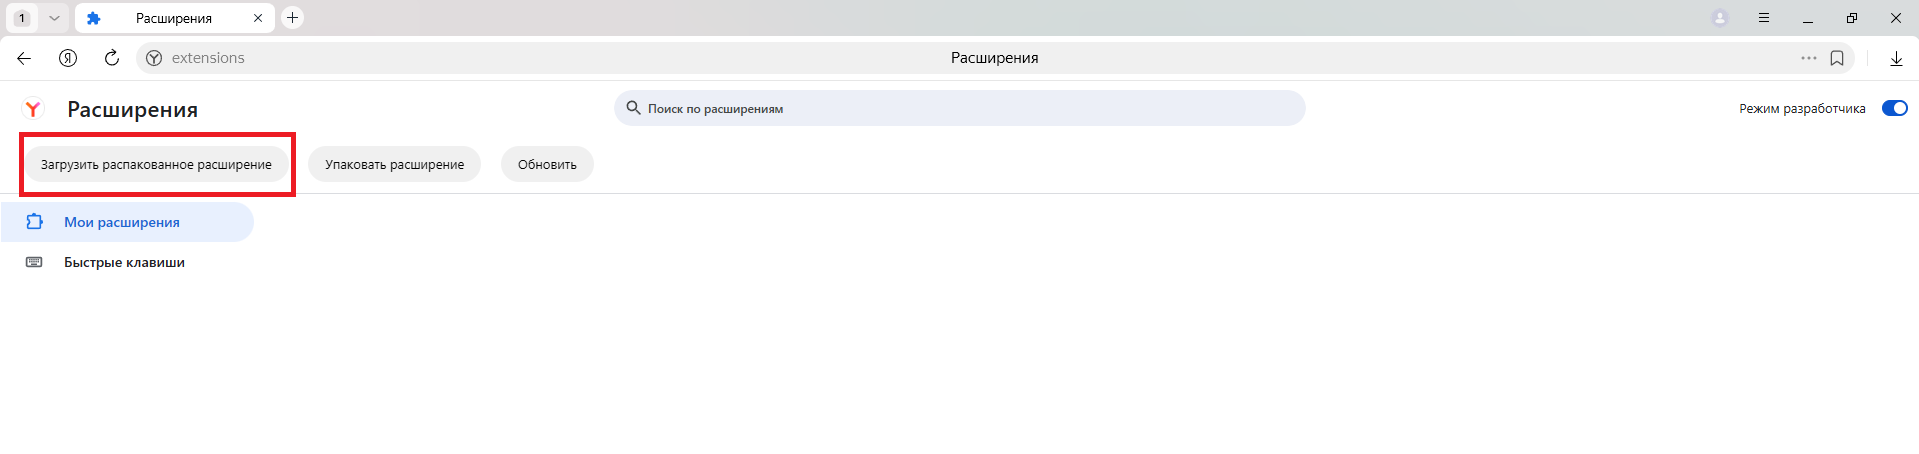Open the user profile avatar icon

point(1720,18)
